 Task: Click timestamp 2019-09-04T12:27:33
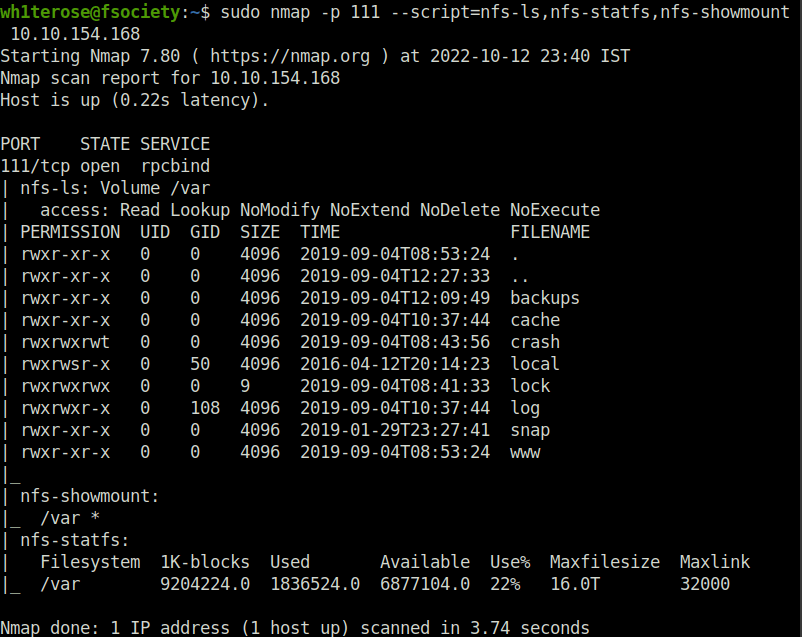pyautogui.click(x=395, y=276)
